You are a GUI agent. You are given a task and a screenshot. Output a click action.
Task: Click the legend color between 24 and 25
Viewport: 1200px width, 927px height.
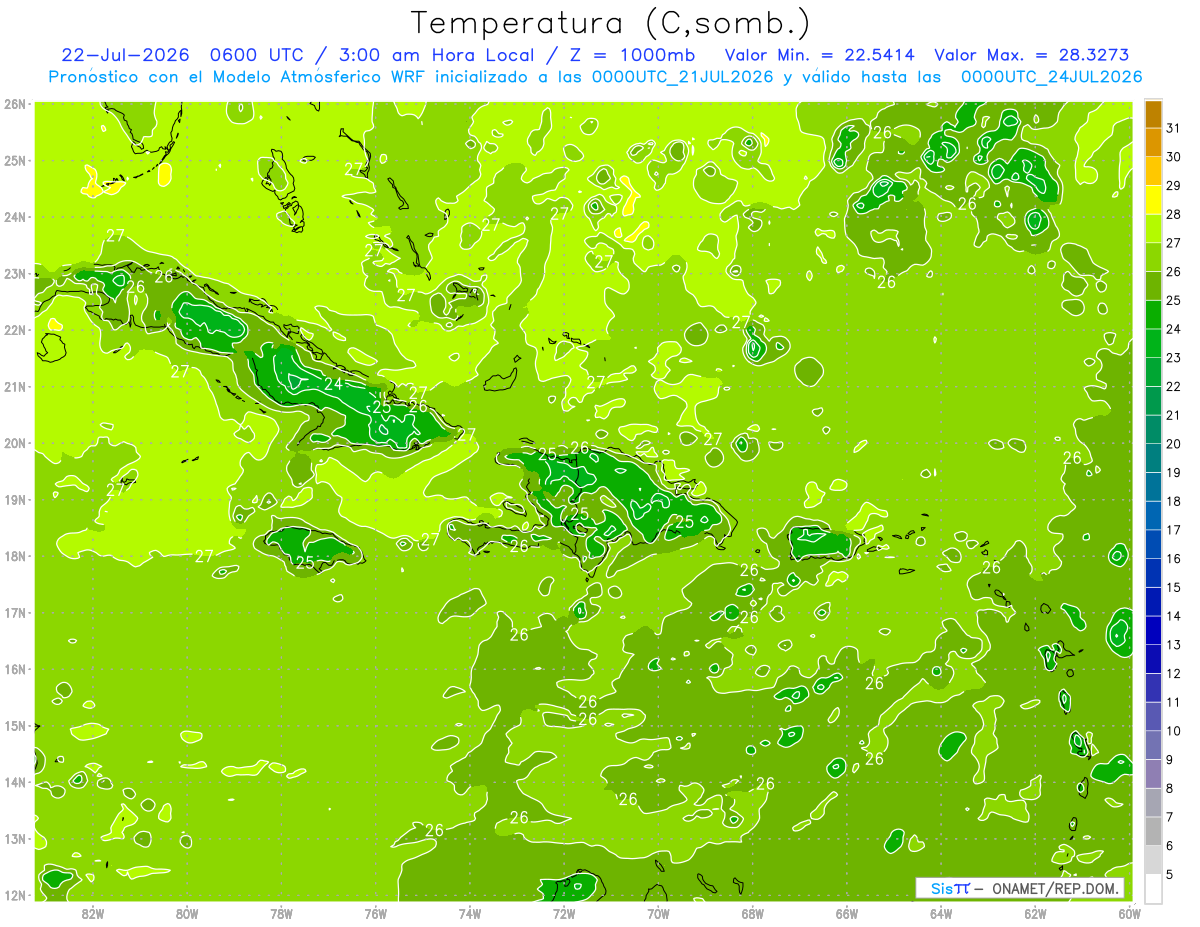pos(1153,314)
